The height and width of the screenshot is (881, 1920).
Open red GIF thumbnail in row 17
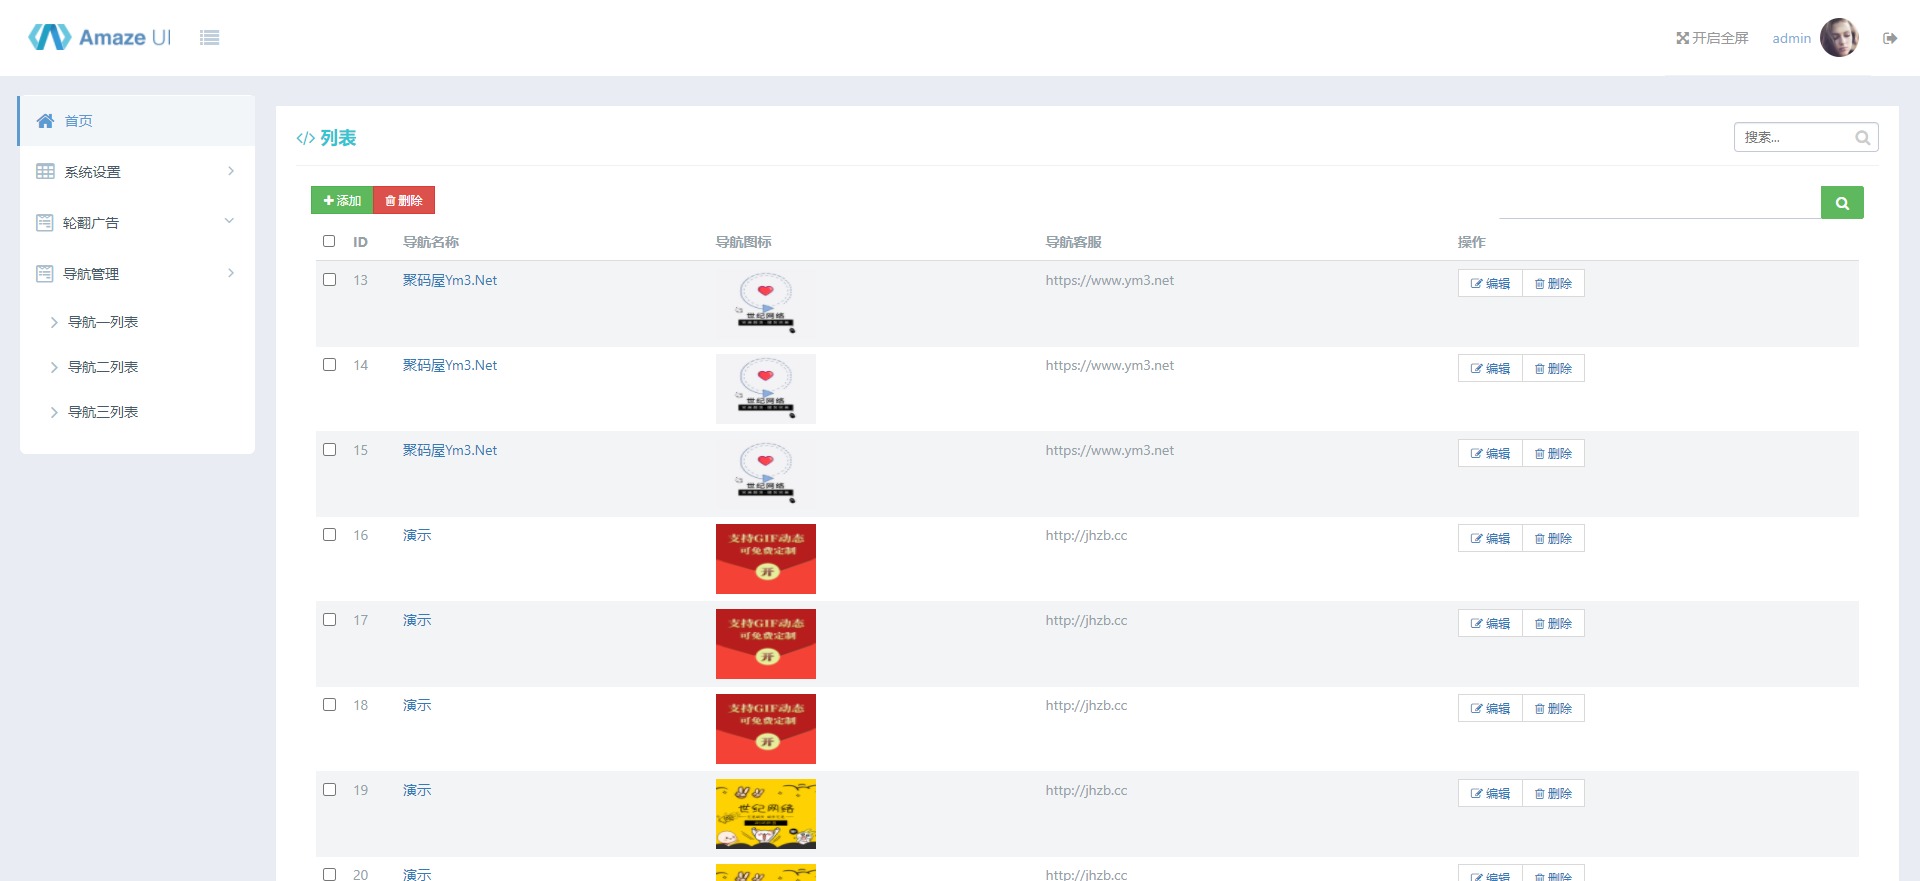coord(766,644)
